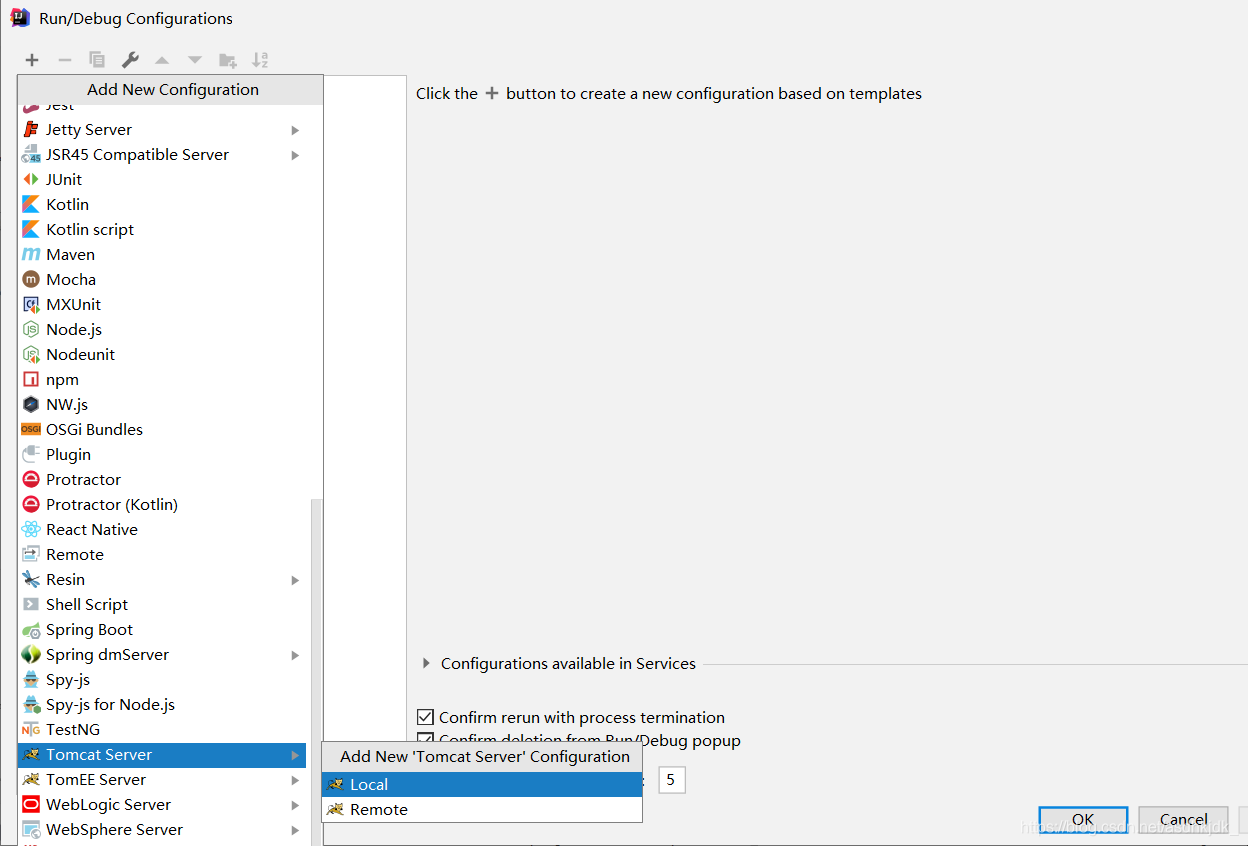
Task: Select the Mocha icon
Action: pos(31,280)
